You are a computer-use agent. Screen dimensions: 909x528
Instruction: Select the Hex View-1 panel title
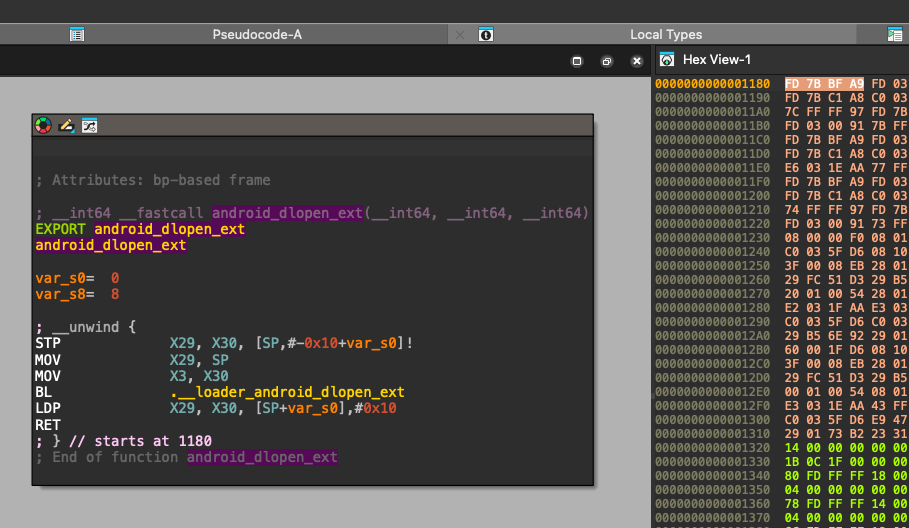click(x=717, y=60)
